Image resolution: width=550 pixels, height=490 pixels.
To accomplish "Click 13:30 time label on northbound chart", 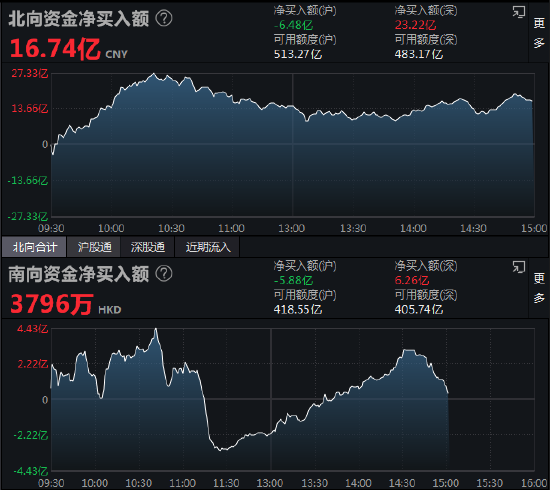I will tap(353, 229).
